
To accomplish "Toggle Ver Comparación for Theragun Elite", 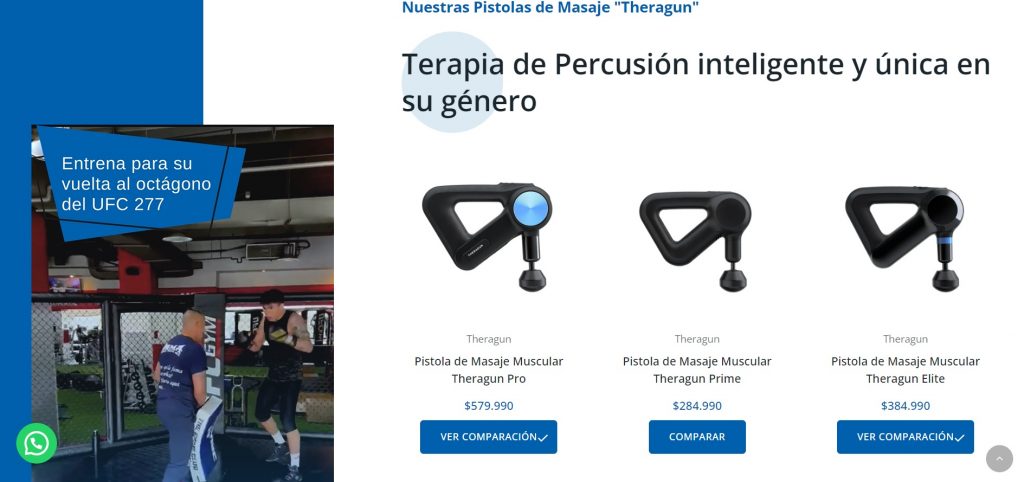I will [x=905, y=437].
